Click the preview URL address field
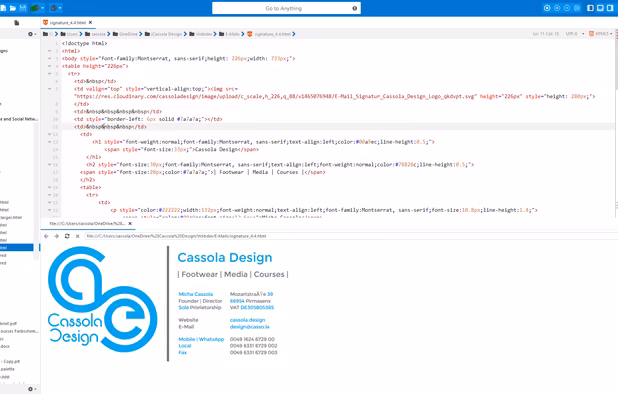This screenshot has width=618, height=394. [x=351, y=236]
